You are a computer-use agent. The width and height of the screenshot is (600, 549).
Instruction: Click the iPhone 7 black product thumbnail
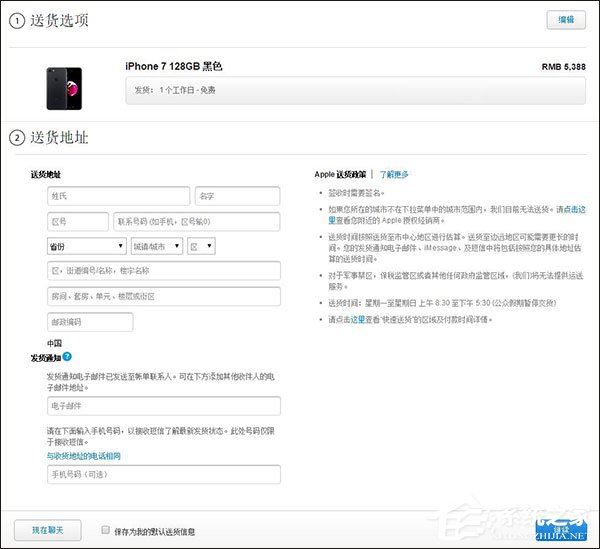coord(64,88)
